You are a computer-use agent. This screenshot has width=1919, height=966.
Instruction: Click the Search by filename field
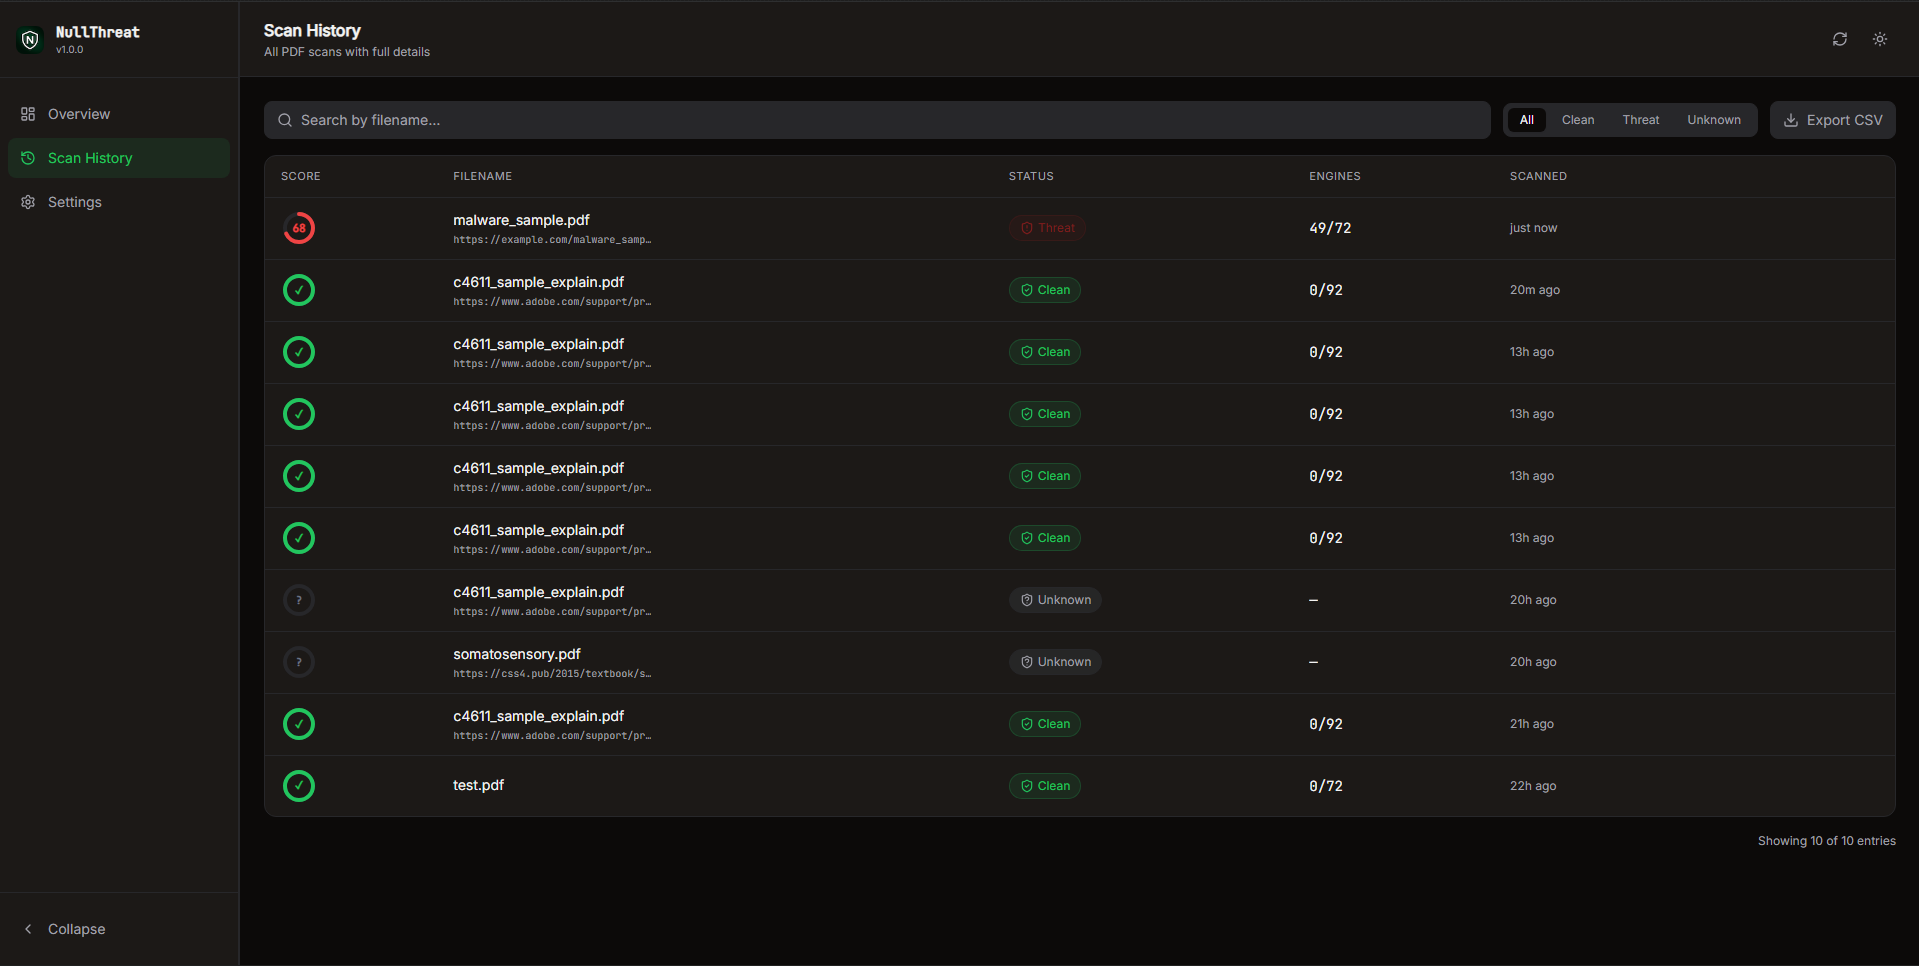[x=877, y=120]
